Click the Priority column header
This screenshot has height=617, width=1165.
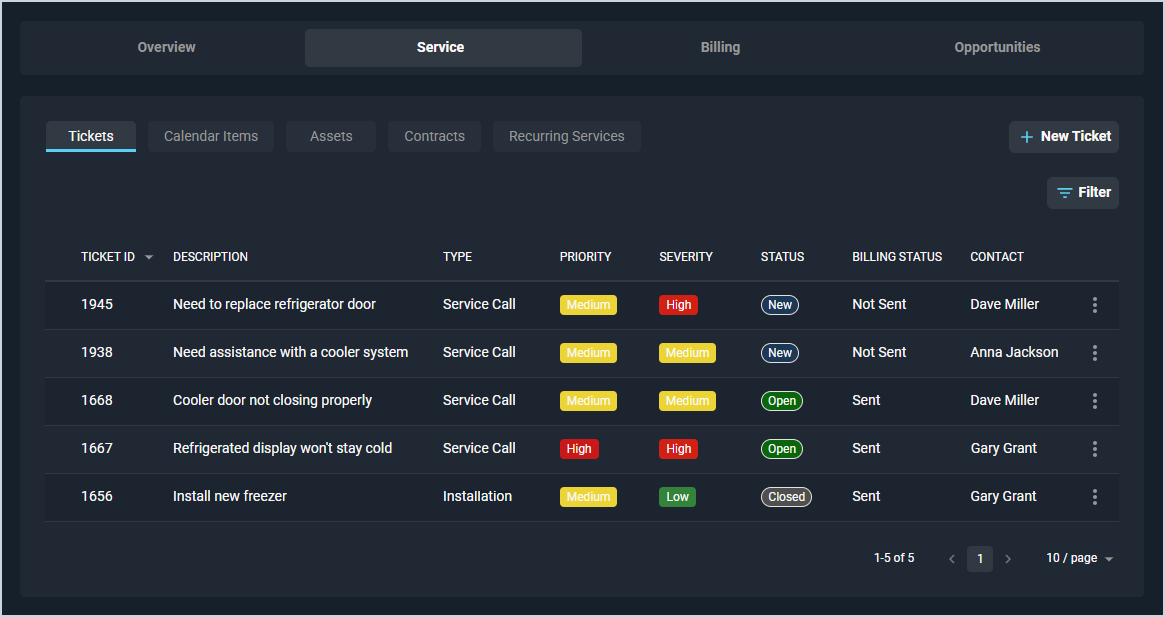[585, 257]
